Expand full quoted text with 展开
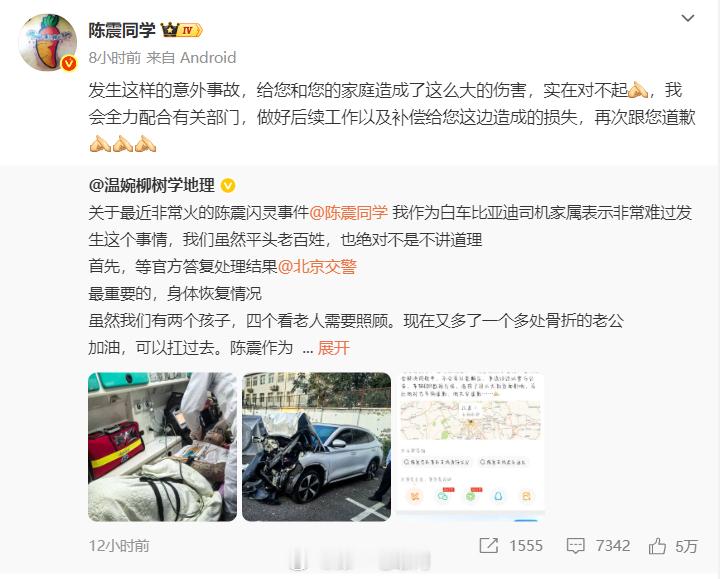The width and height of the screenshot is (720, 579). [x=333, y=348]
